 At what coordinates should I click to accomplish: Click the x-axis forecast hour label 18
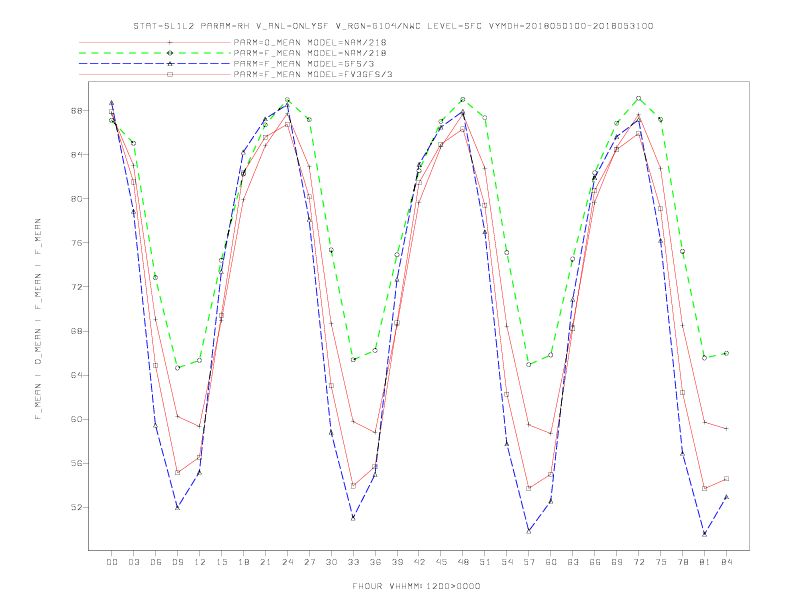[243, 562]
